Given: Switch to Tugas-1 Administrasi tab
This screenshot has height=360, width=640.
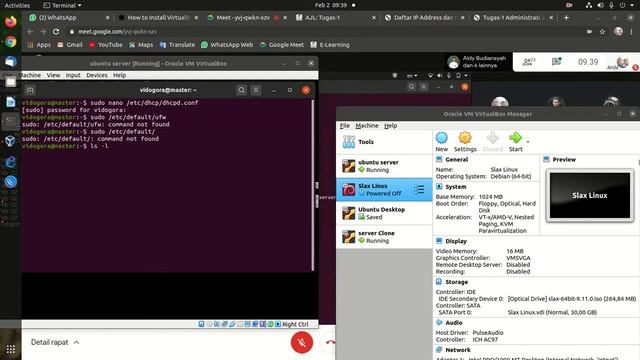Looking at the screenshot, I should (513, 18).
